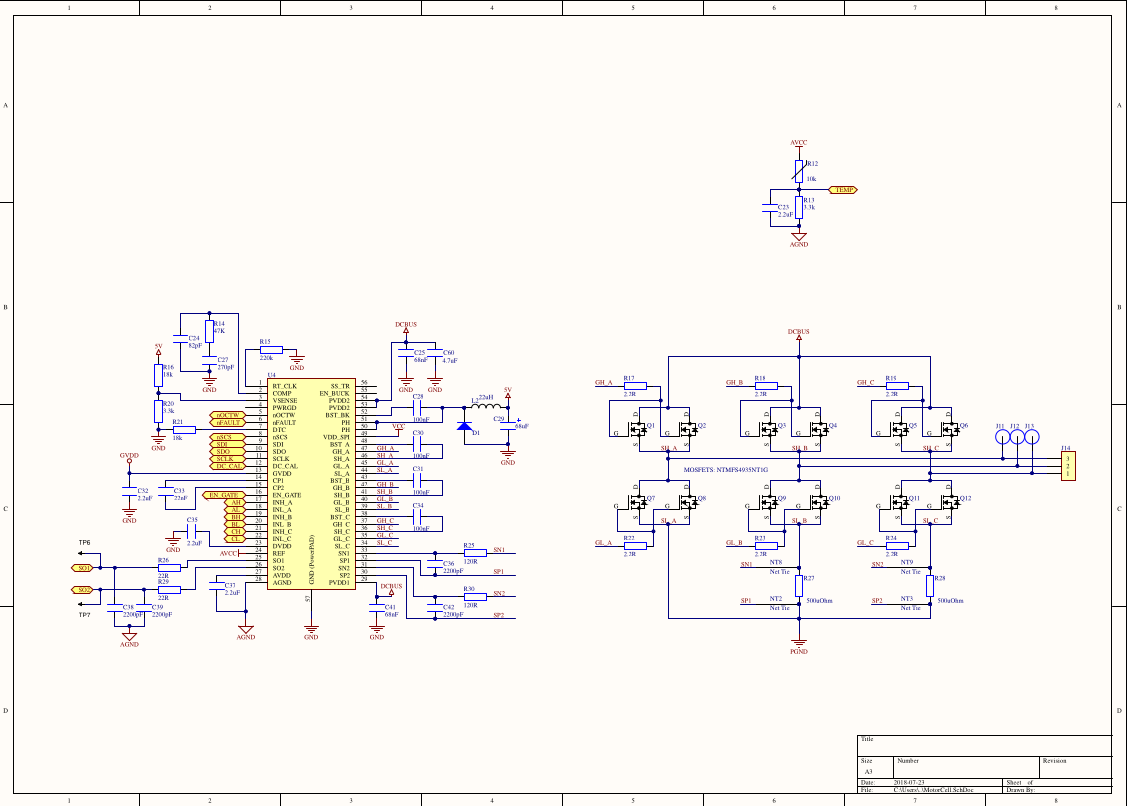
Task: Click the NT8 Net Tie label
Action: [x=775, y=562]
